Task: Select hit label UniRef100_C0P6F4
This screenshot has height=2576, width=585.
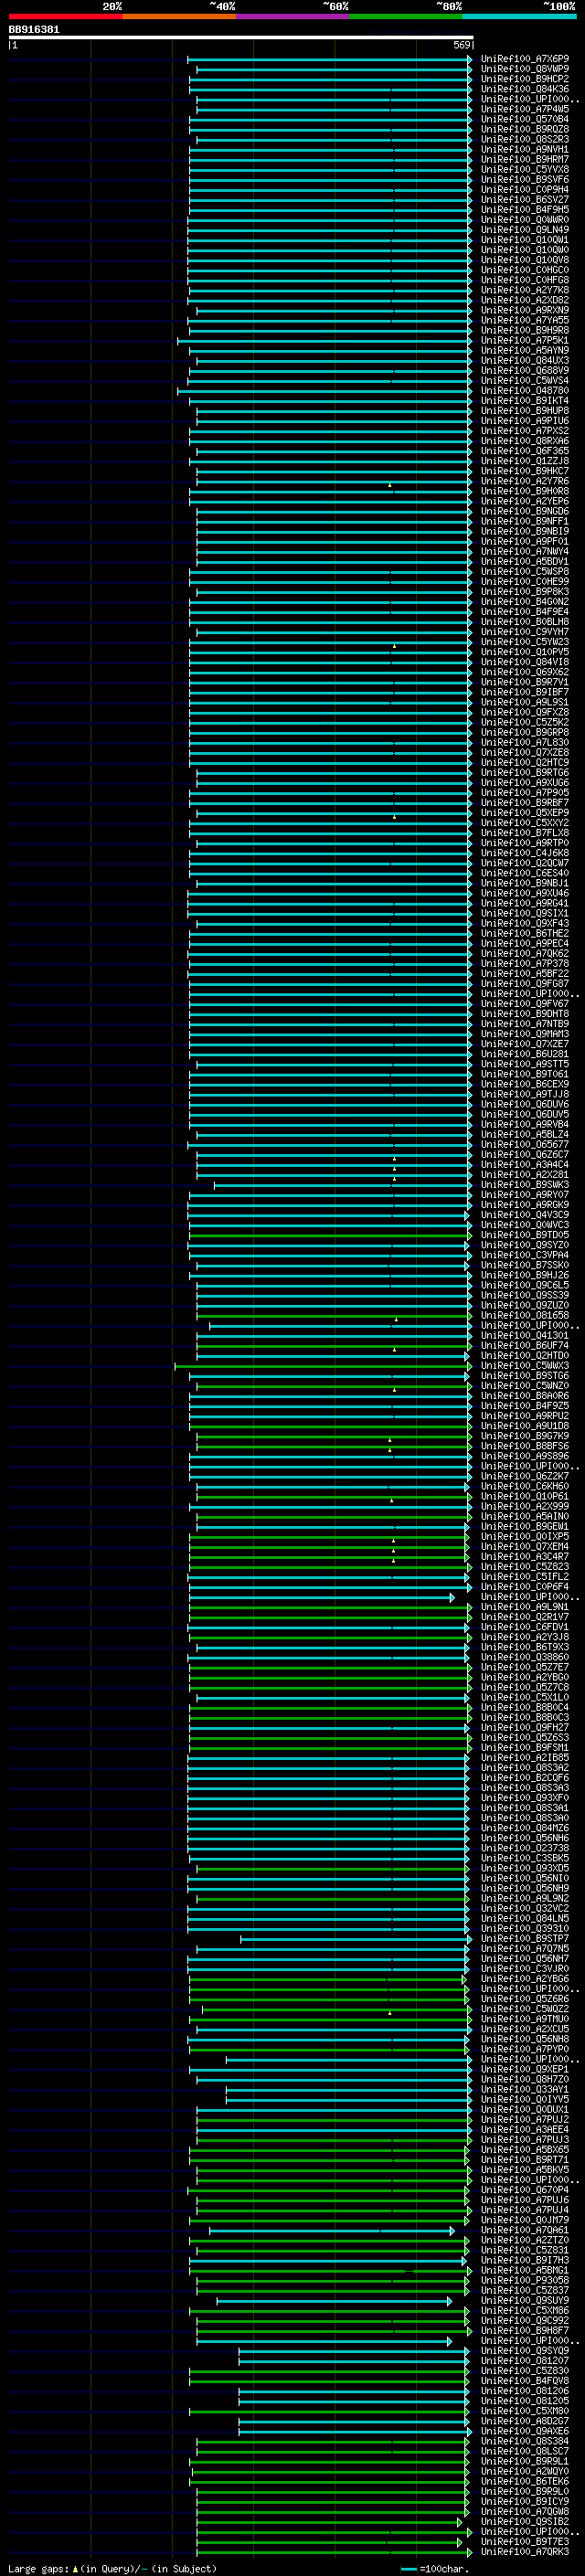Action: (525, 1586)
